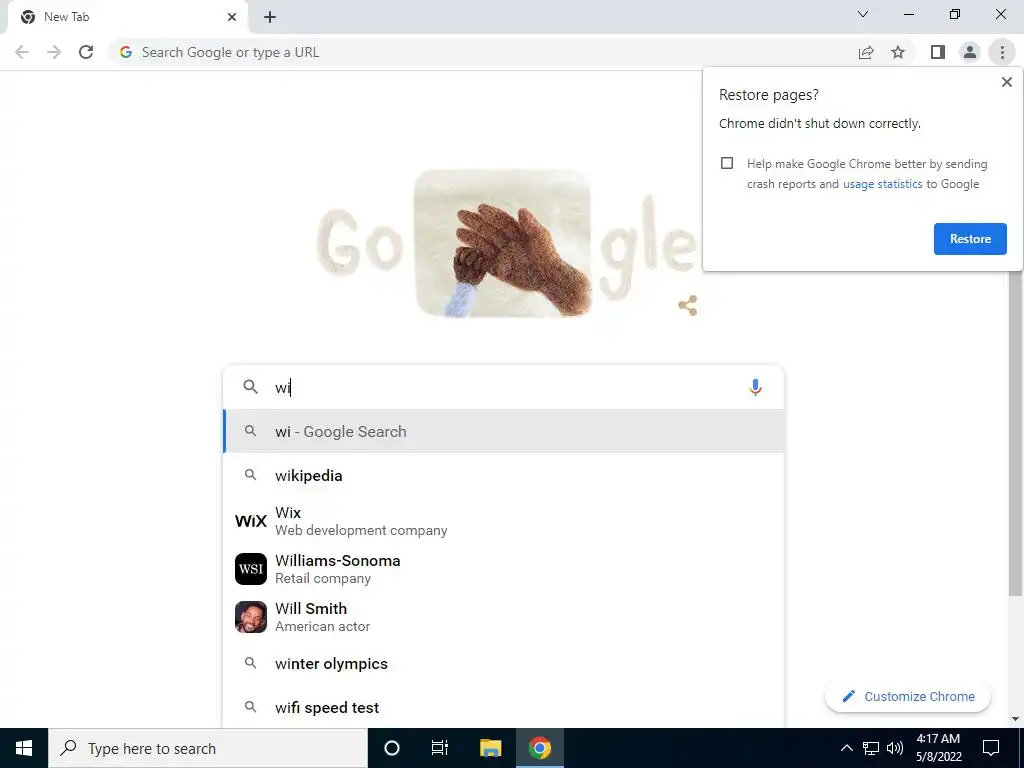Dismiss the Restore pages popup

[1006, 82]
